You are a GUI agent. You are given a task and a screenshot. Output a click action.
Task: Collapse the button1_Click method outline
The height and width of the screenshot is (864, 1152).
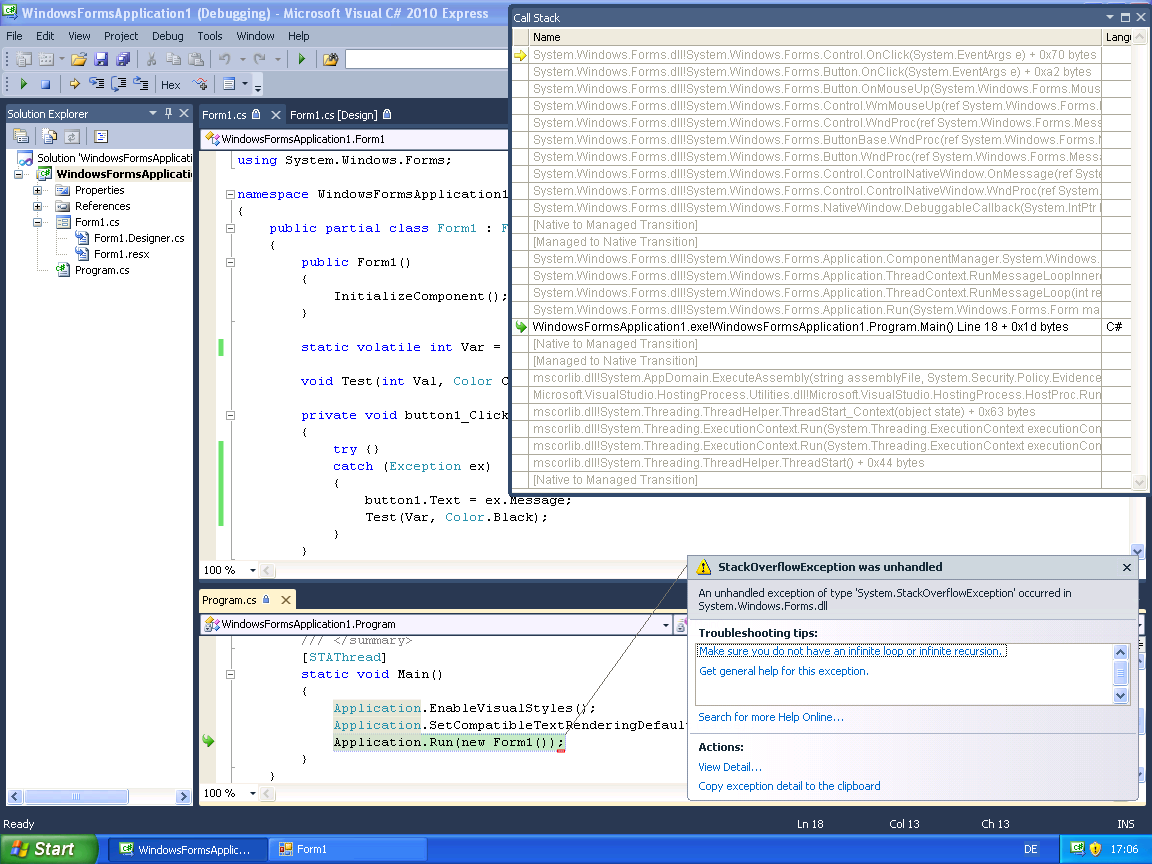pyautogui.click(x=230, y=416)
